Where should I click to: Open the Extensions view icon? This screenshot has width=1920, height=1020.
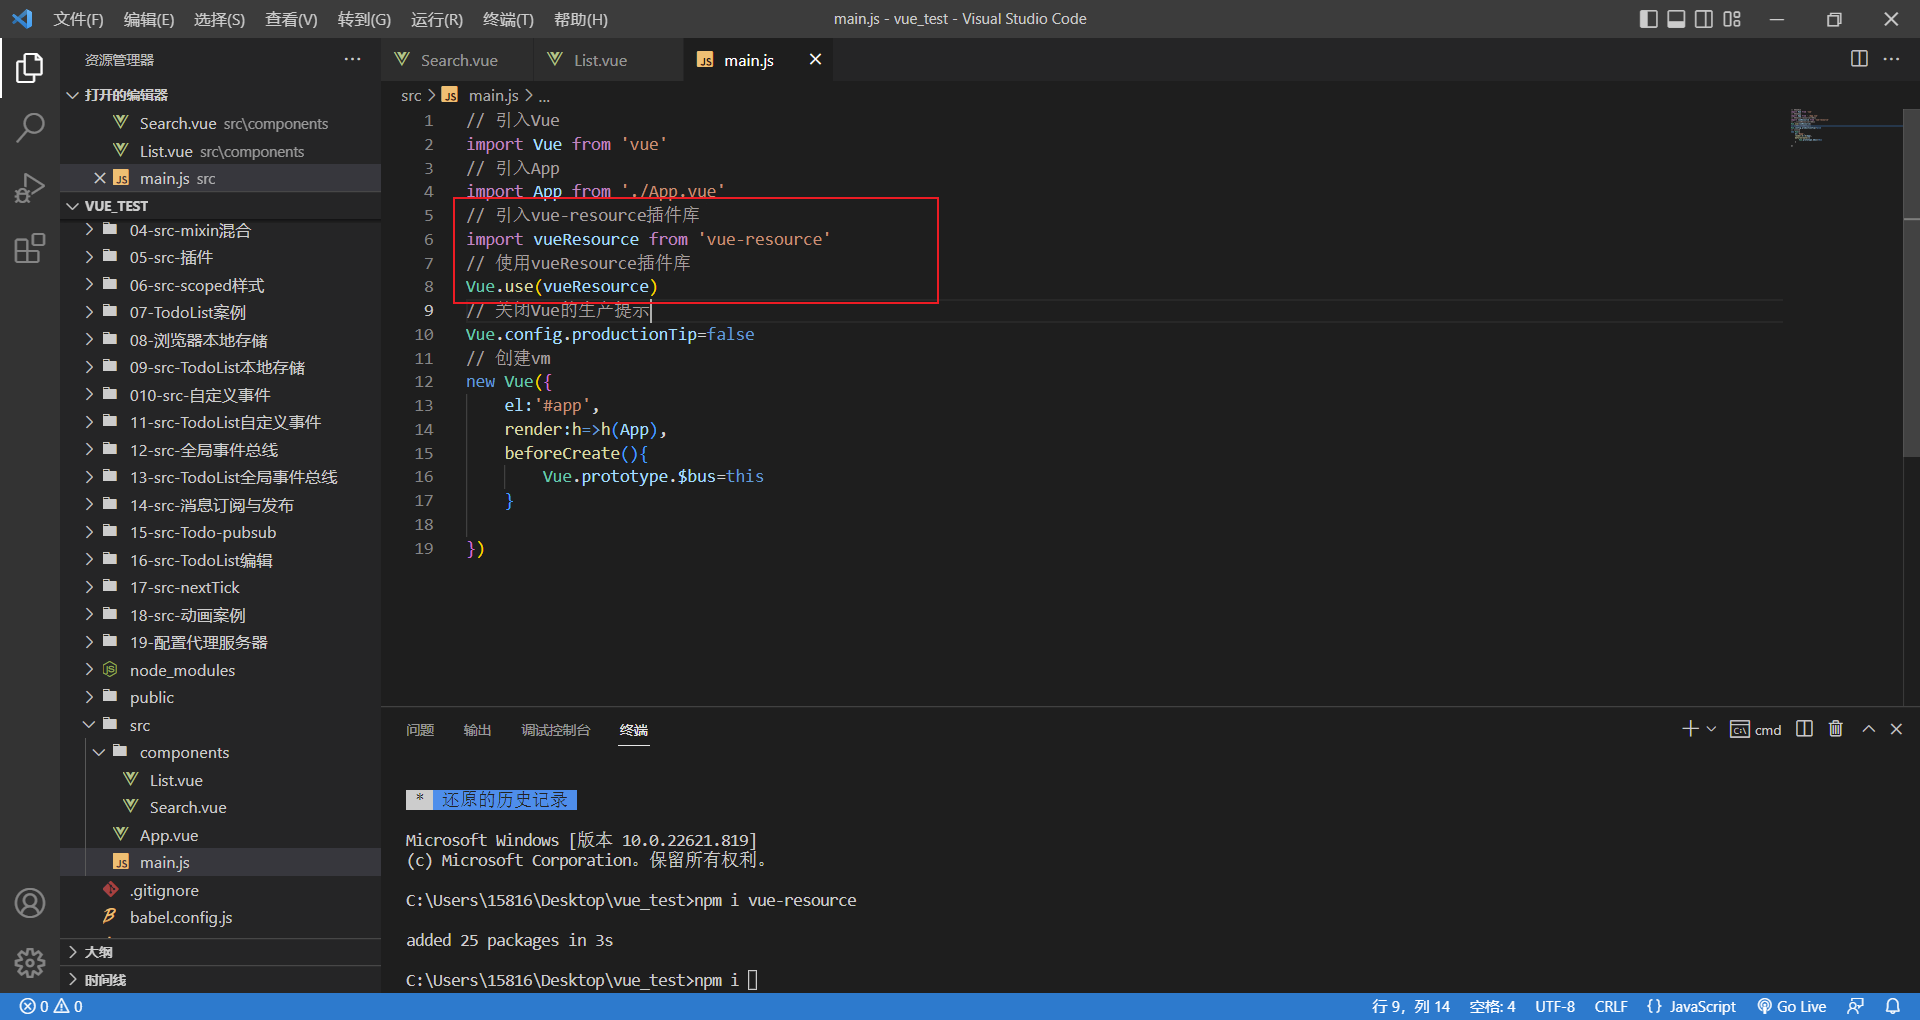coord(30,248)
